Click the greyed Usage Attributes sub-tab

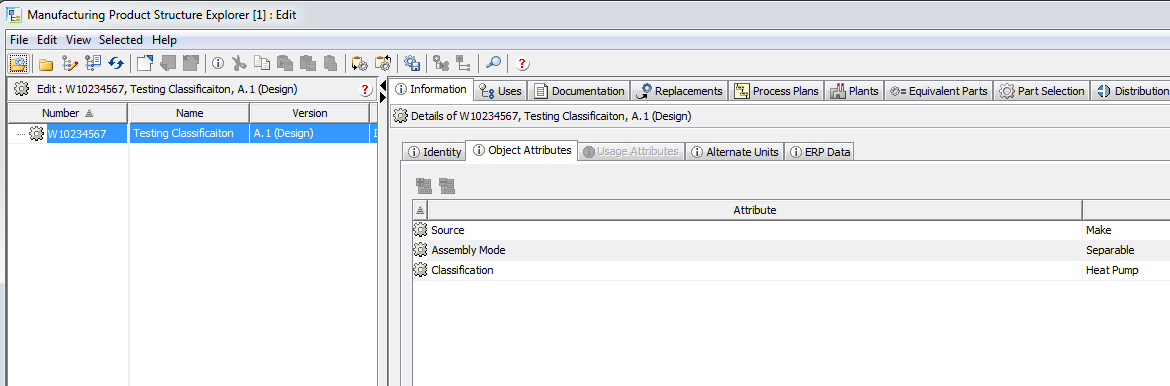click(631, 152)
